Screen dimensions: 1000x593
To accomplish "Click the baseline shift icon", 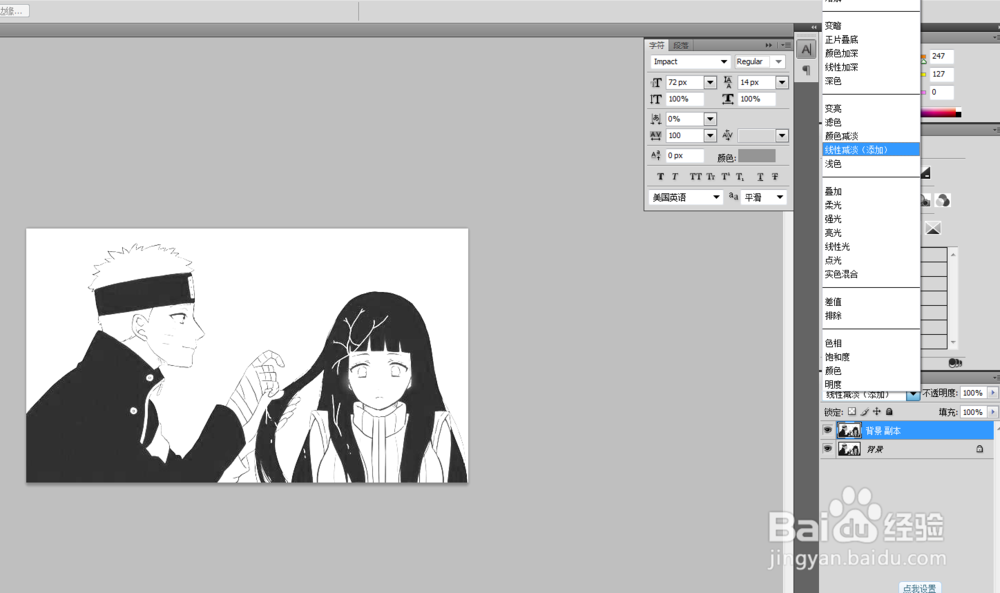I will [656, 156].
